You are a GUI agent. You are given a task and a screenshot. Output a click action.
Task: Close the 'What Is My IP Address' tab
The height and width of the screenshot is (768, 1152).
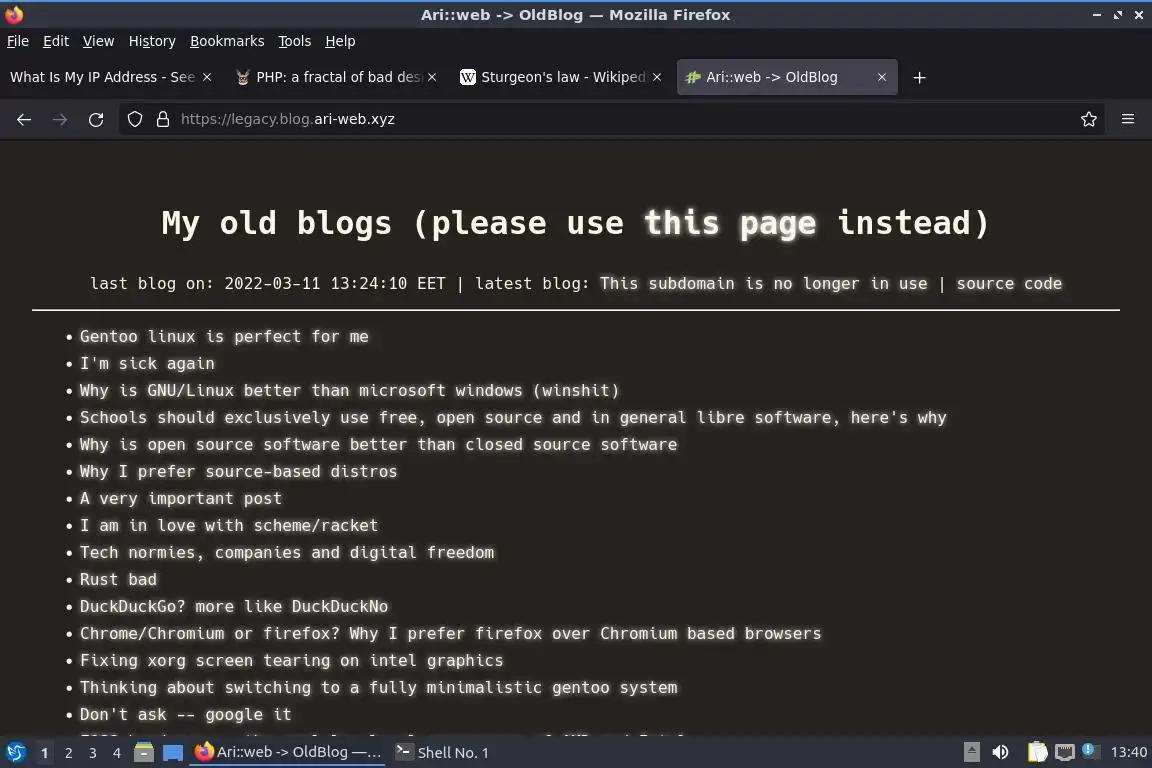207,77
